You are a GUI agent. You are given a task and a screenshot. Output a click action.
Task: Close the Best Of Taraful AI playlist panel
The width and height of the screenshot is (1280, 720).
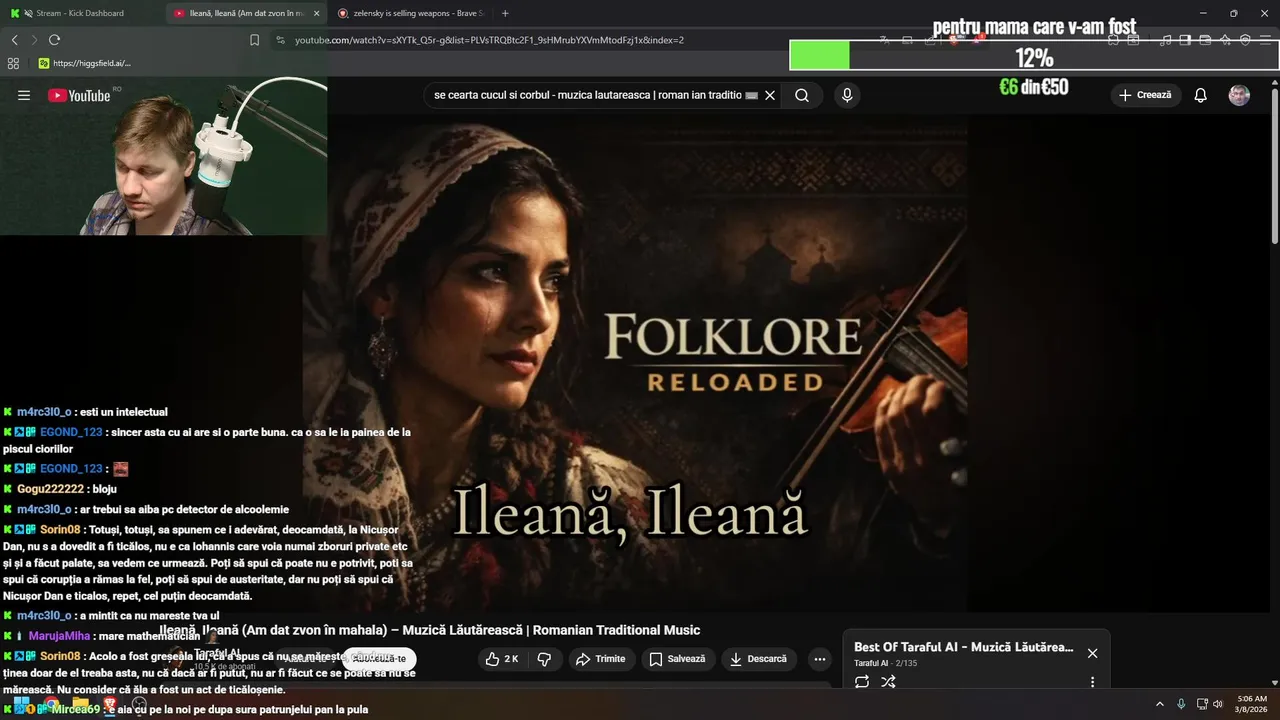click(1092, 653)
